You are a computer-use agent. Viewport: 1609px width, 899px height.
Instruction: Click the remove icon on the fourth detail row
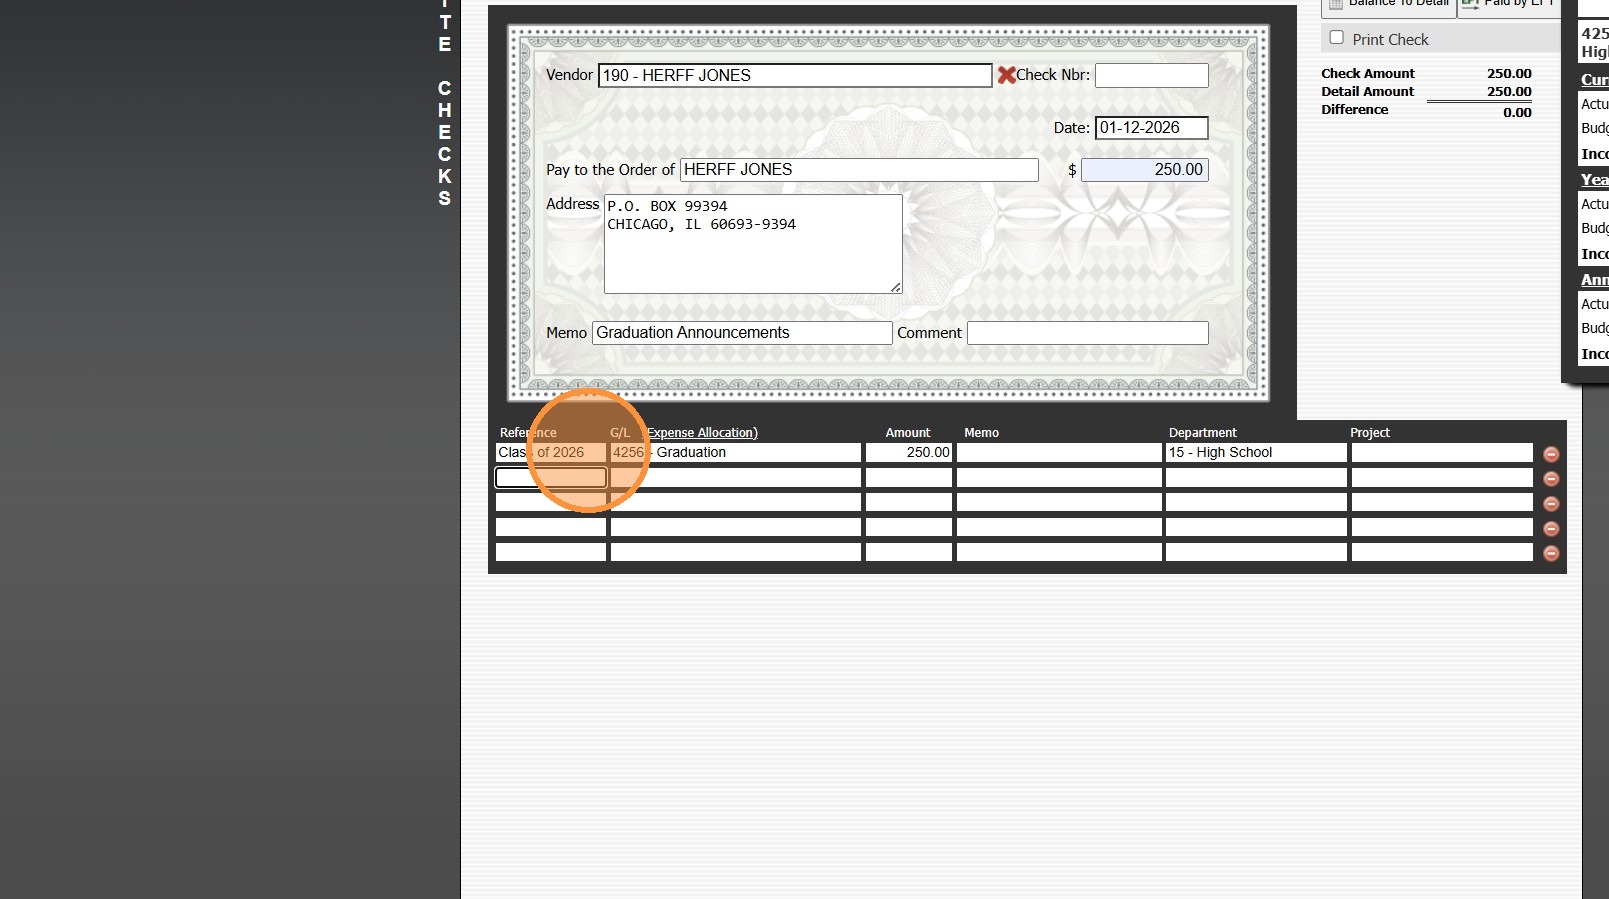[1551, 528]
